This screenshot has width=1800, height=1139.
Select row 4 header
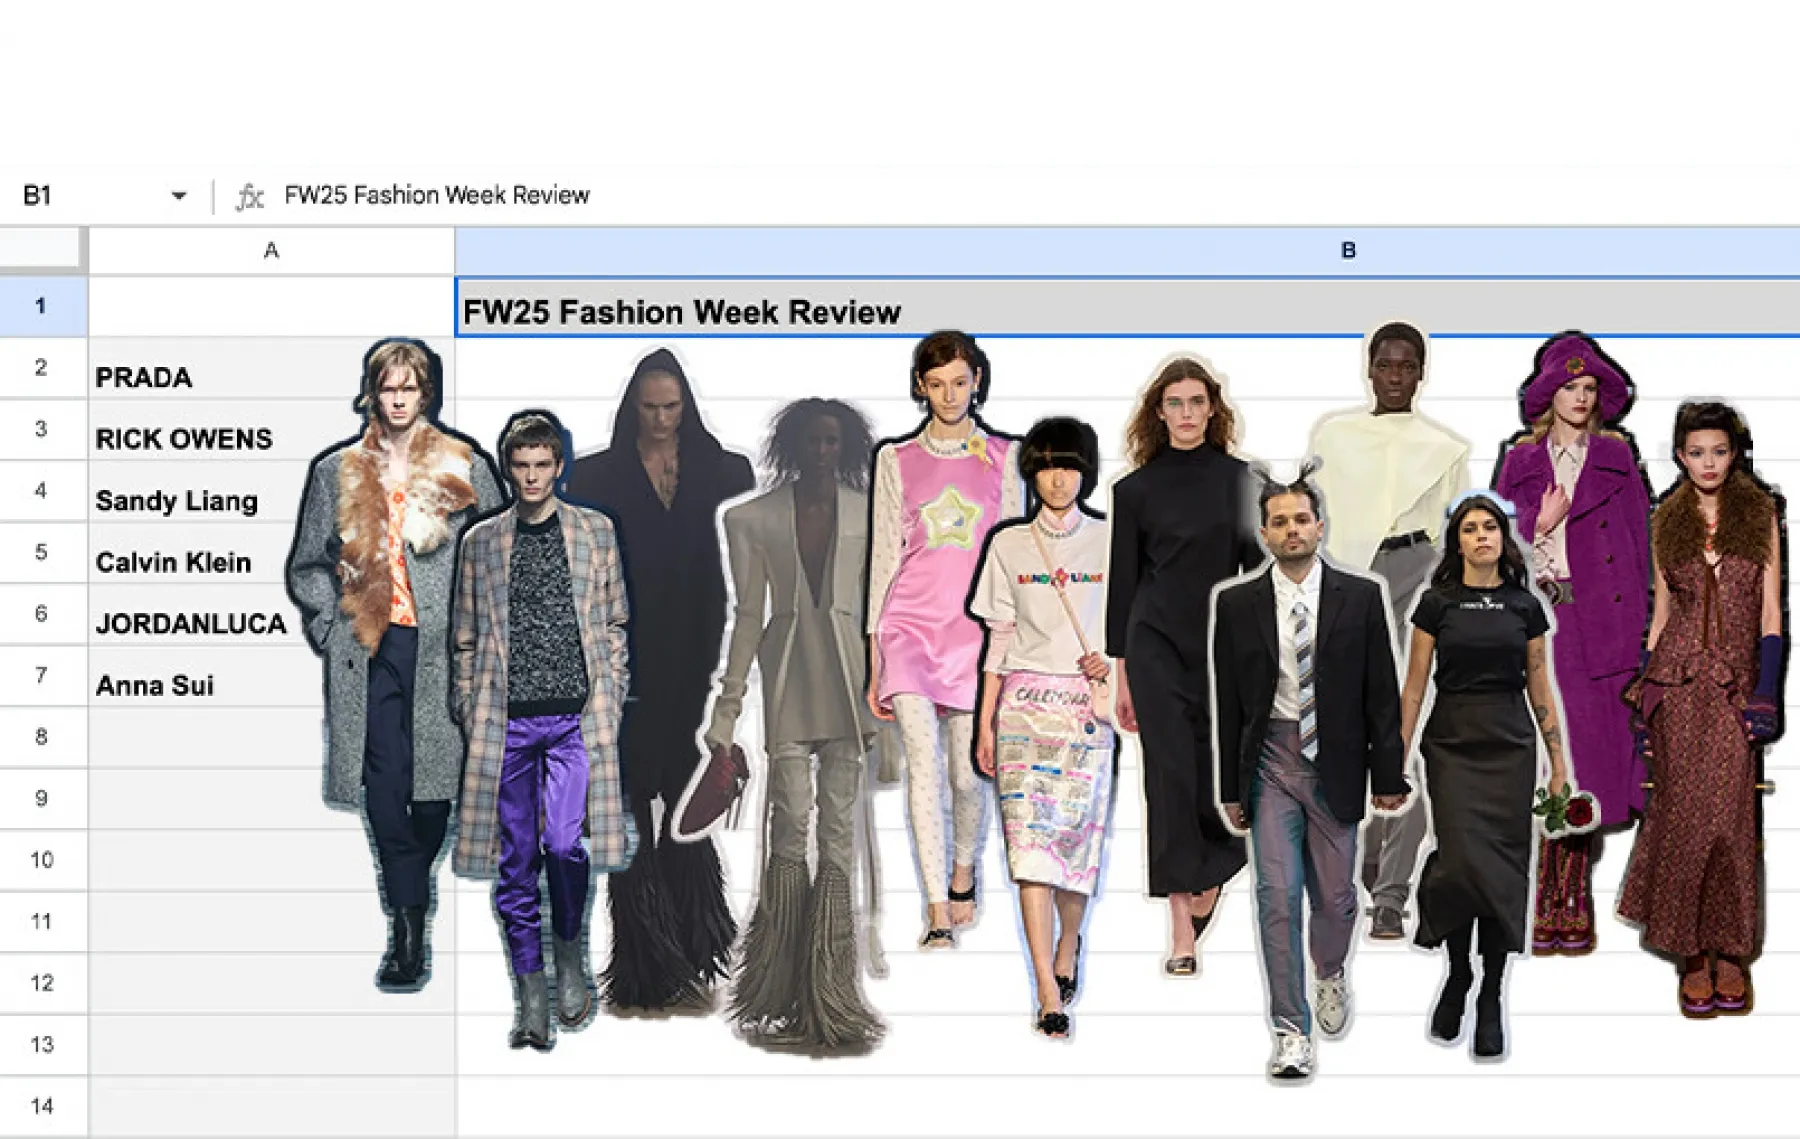tap(43, 491)
